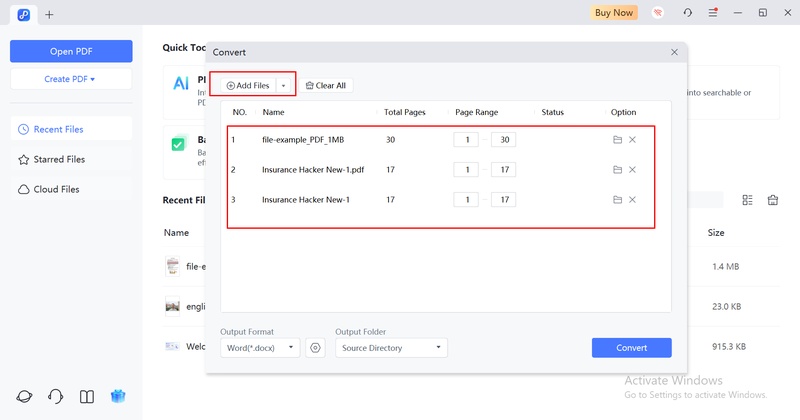This screenshot has height=420, width=800.
Task: Click end page field showing 30
Action: tap(504, 139)
